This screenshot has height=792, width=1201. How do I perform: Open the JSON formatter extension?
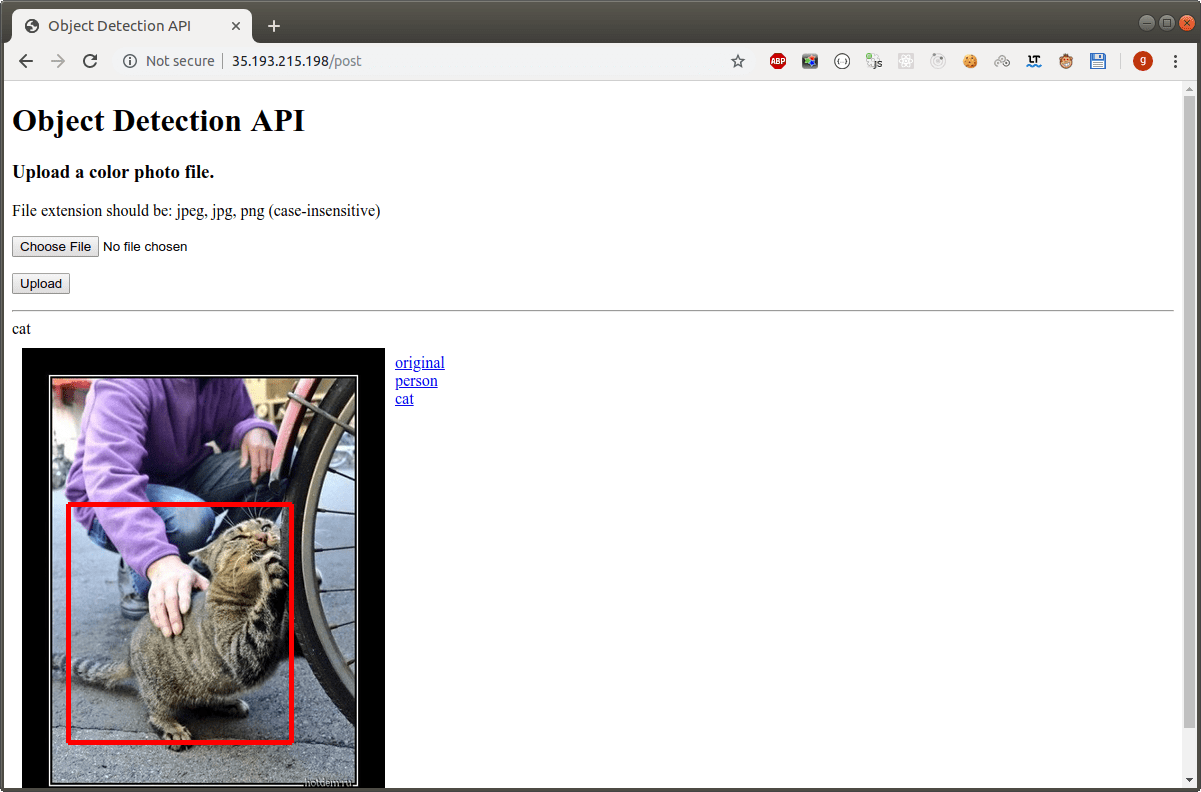coord(842,61)
